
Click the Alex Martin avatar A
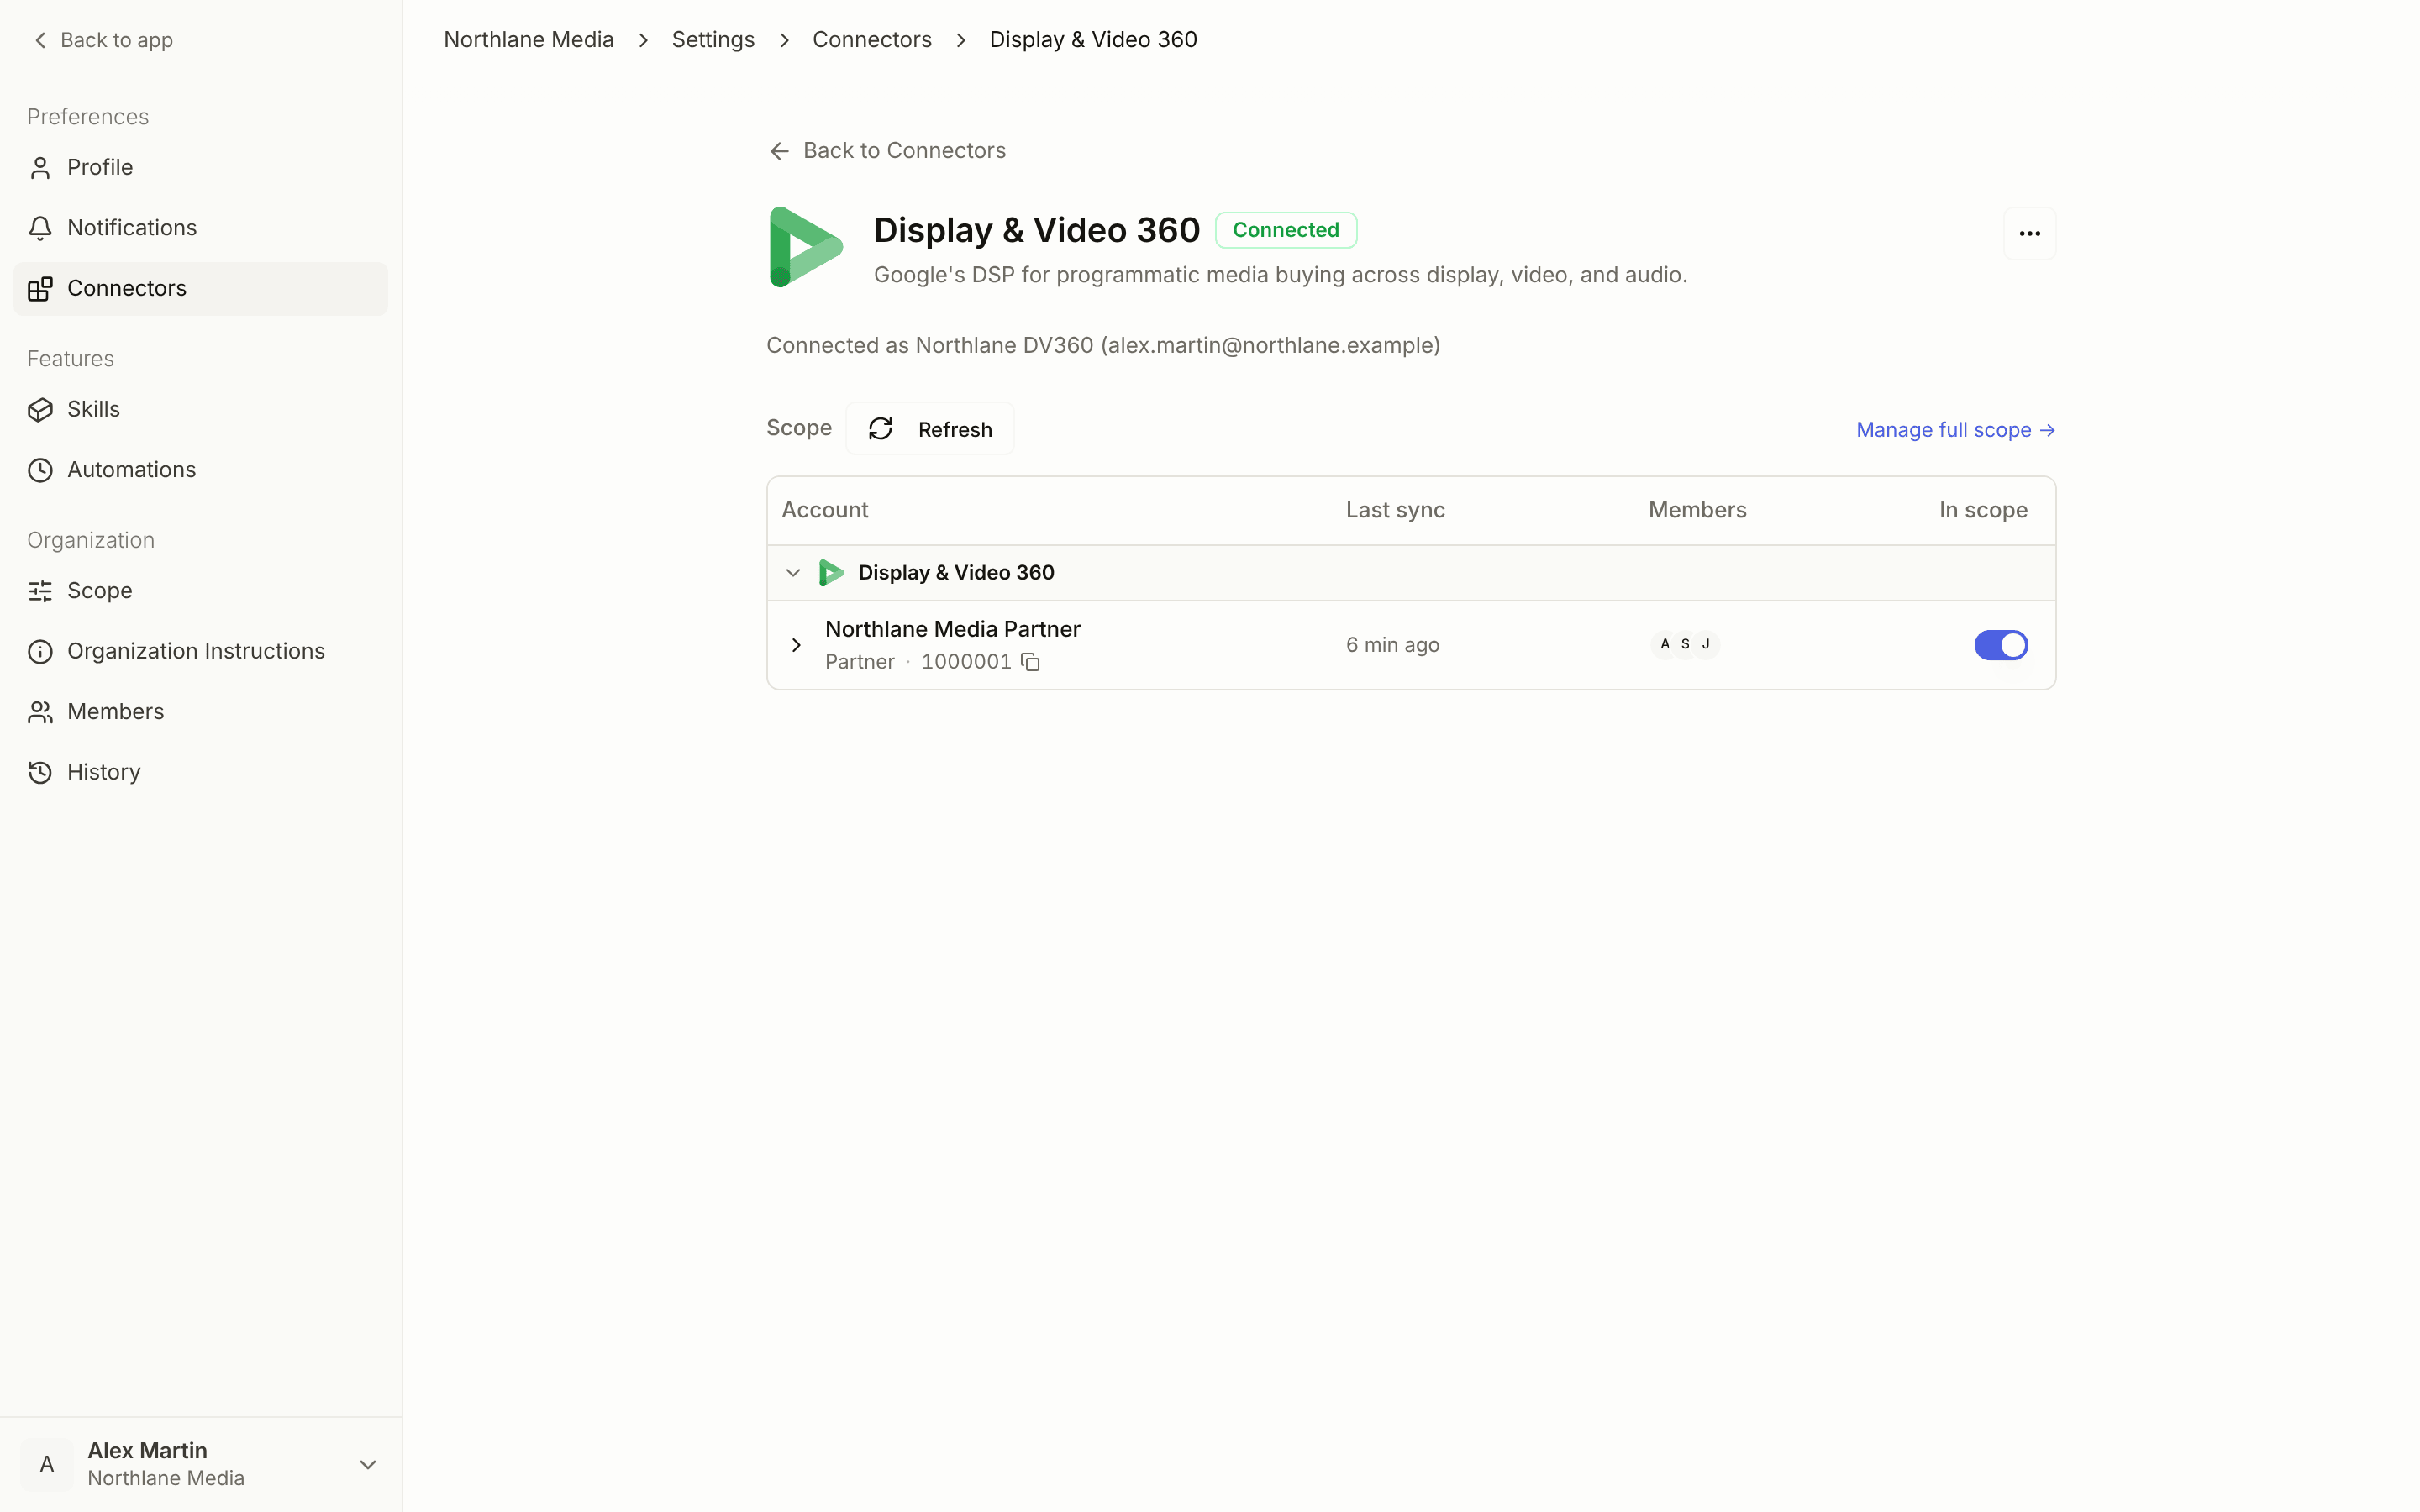47,1464
